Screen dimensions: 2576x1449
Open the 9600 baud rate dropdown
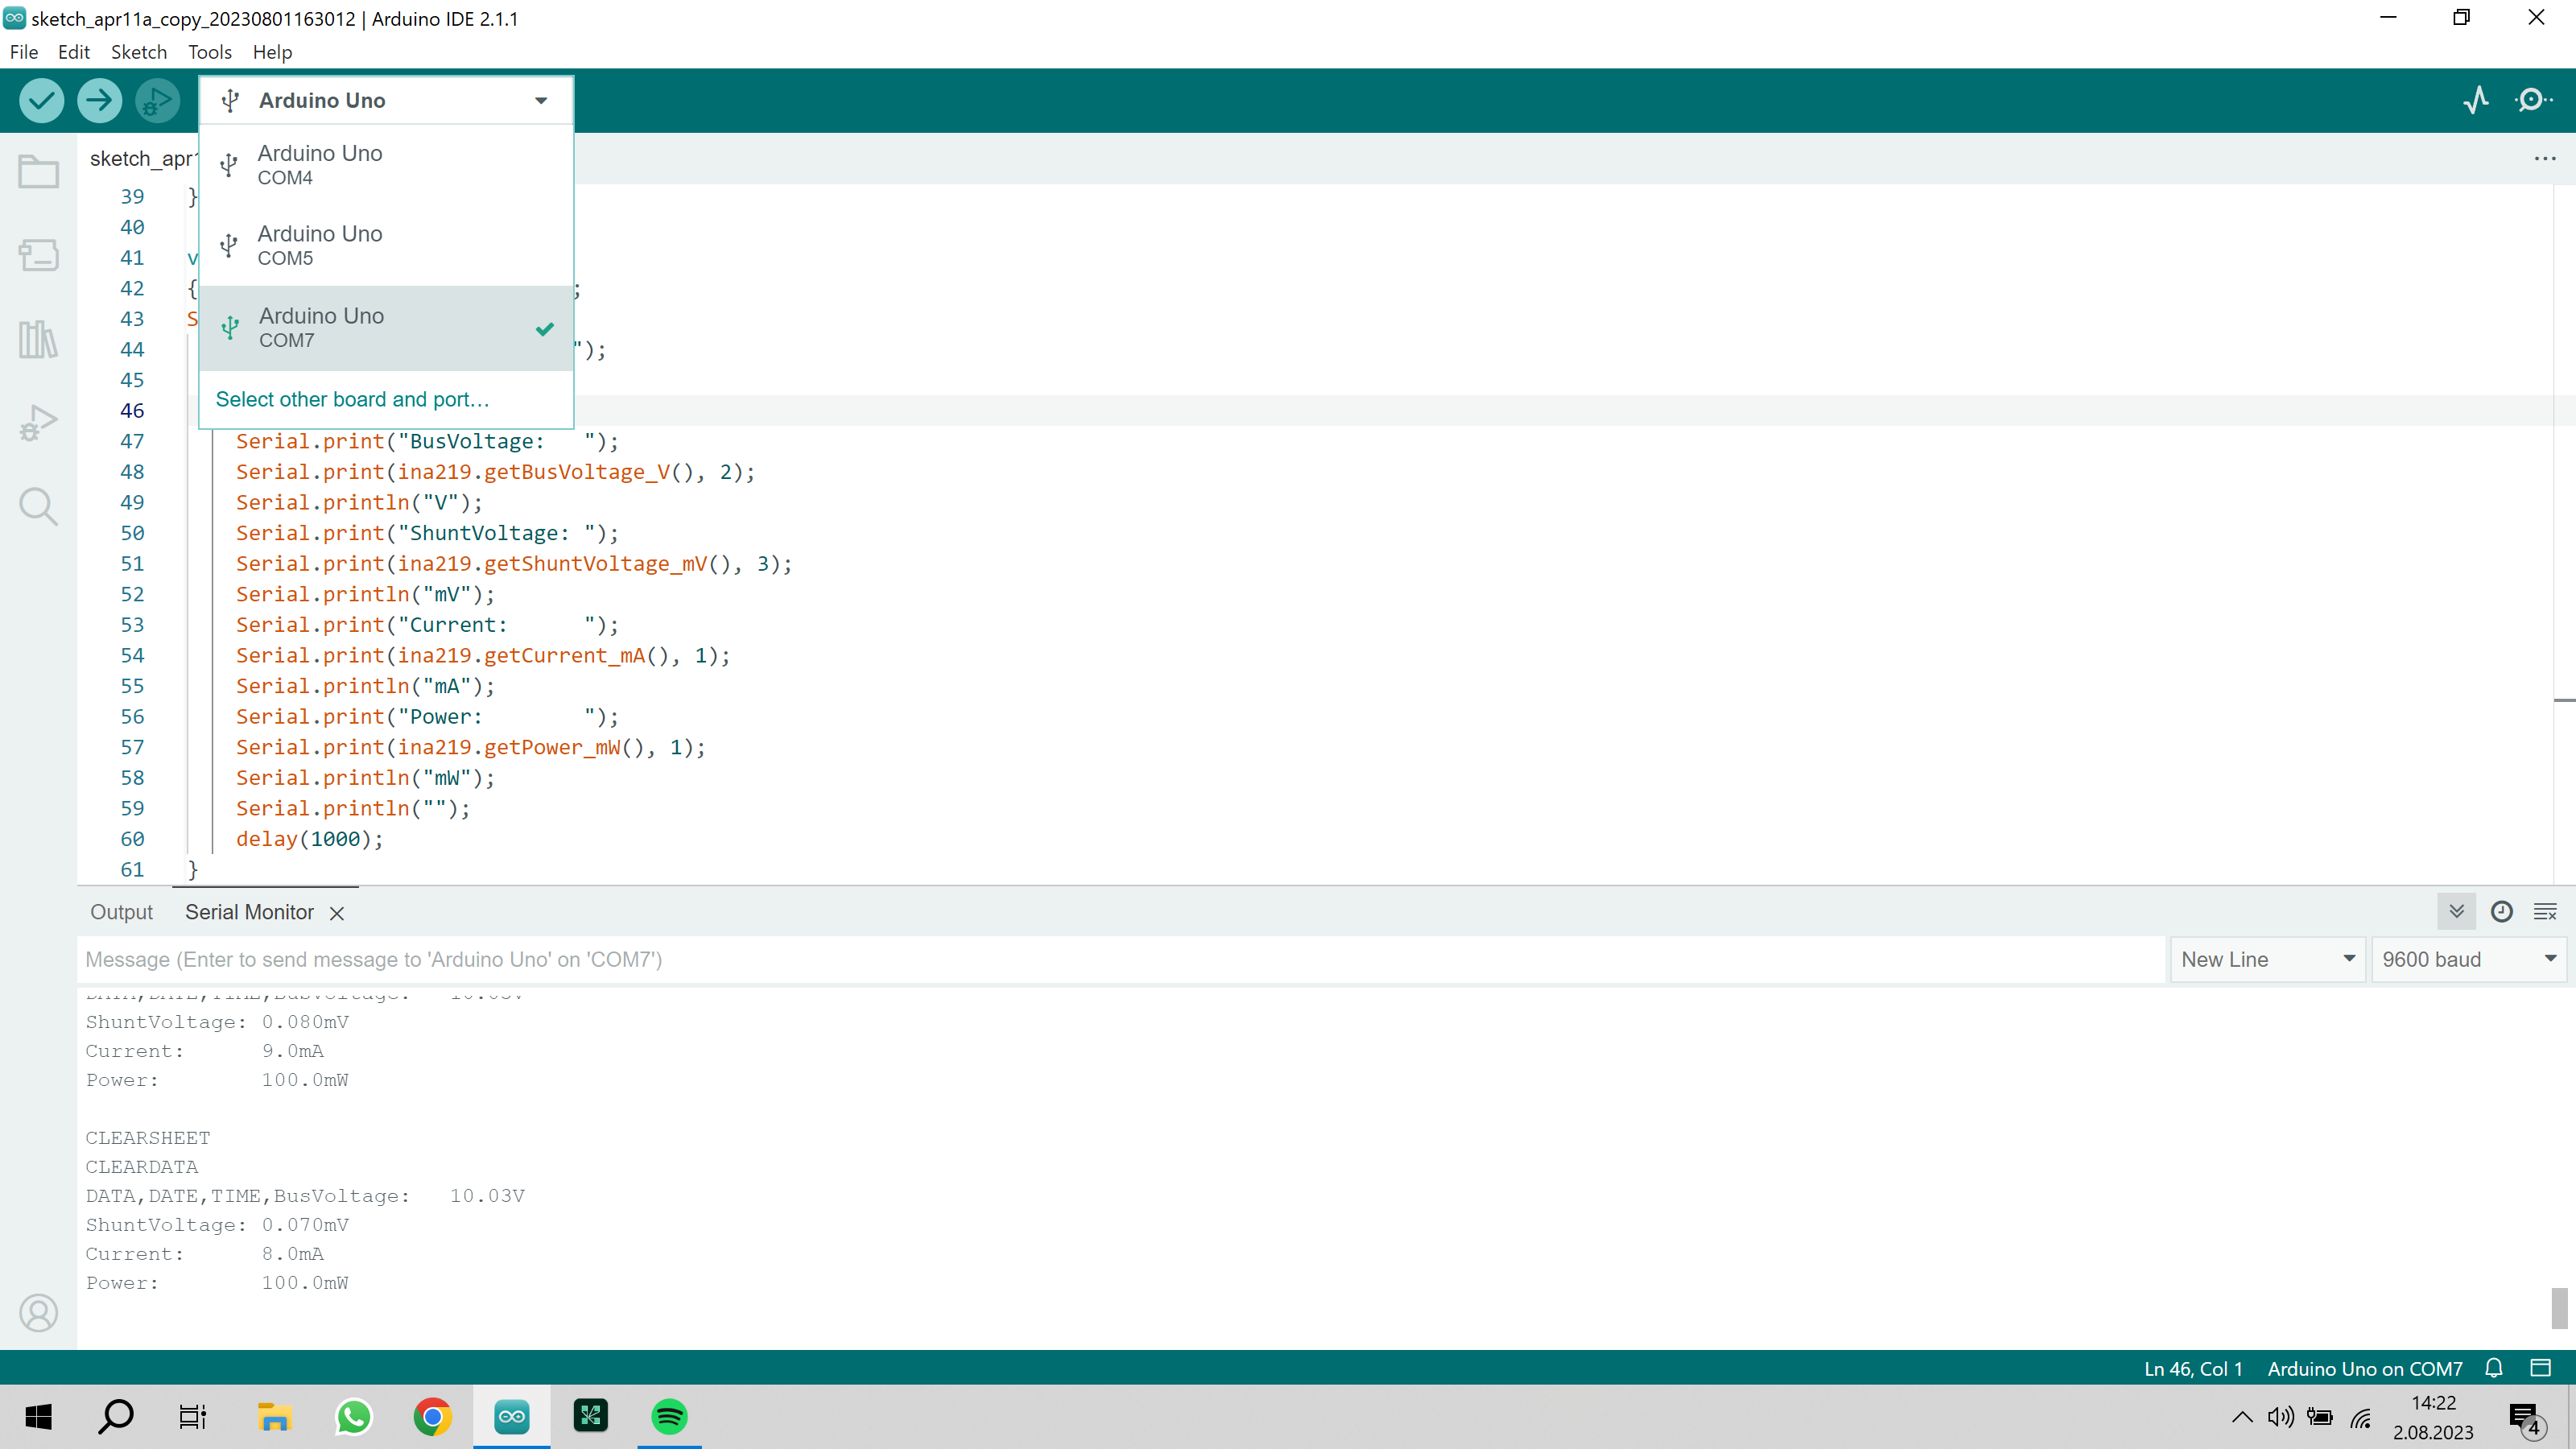click(x=2467, y=958)
